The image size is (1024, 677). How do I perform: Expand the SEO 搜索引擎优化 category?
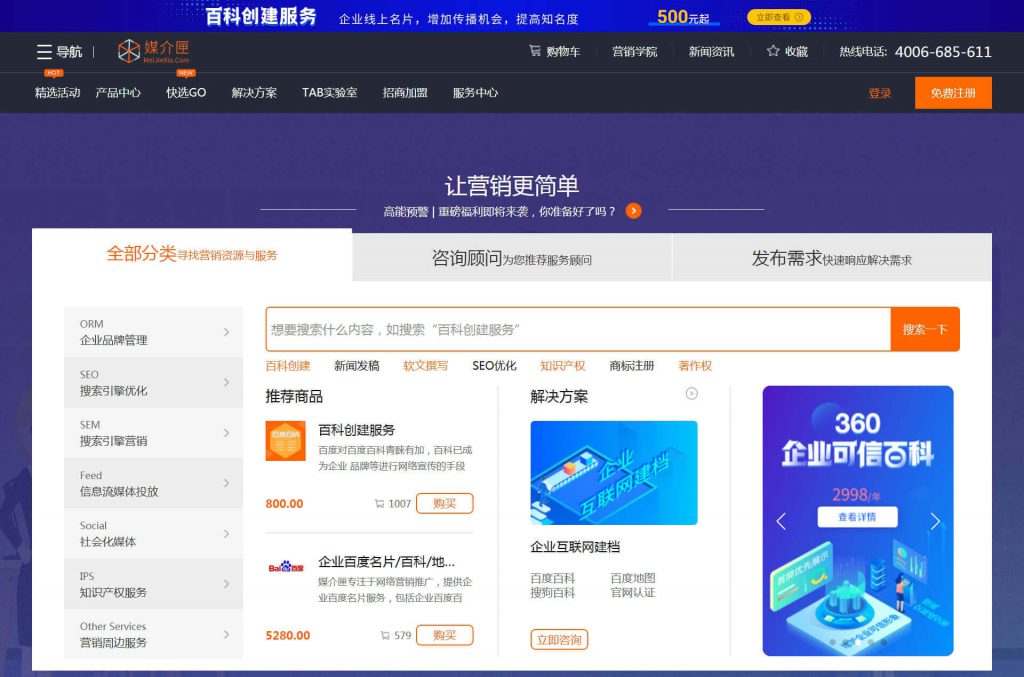tap(153, 382)
